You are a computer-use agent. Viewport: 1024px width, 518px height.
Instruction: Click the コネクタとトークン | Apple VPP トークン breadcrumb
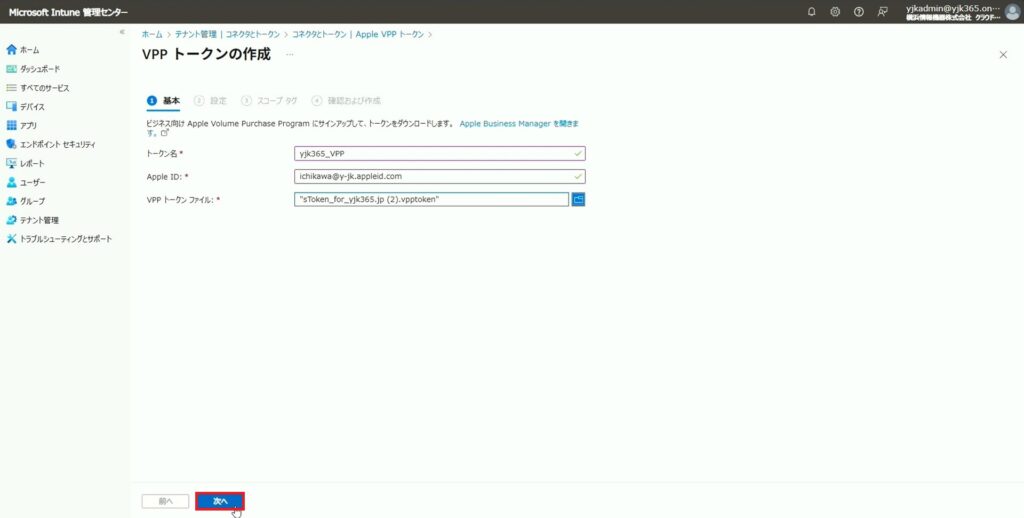pos(358,34)
